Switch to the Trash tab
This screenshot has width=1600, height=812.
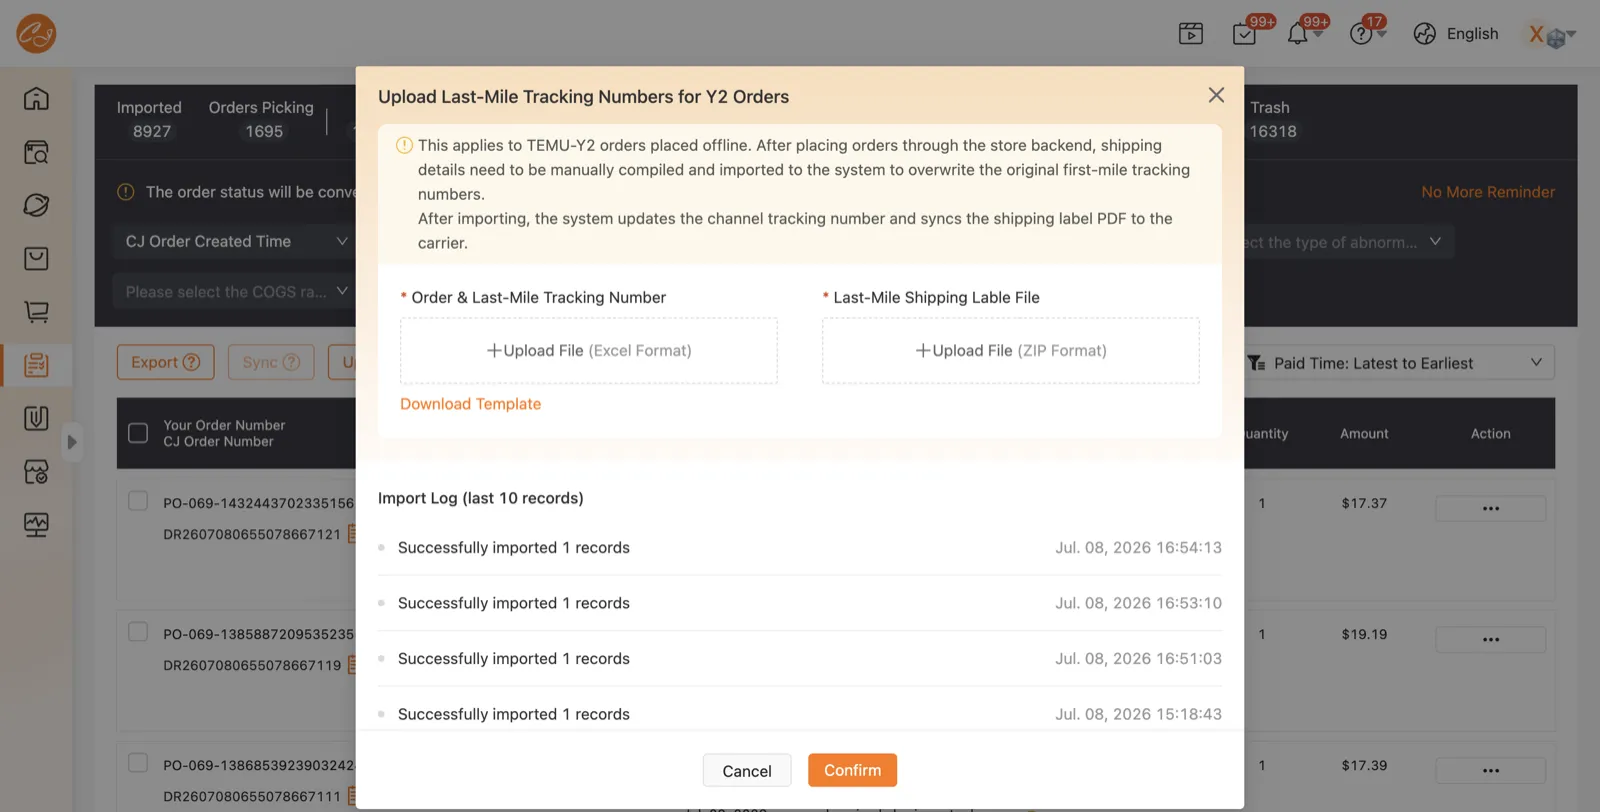pos(1272,119)
